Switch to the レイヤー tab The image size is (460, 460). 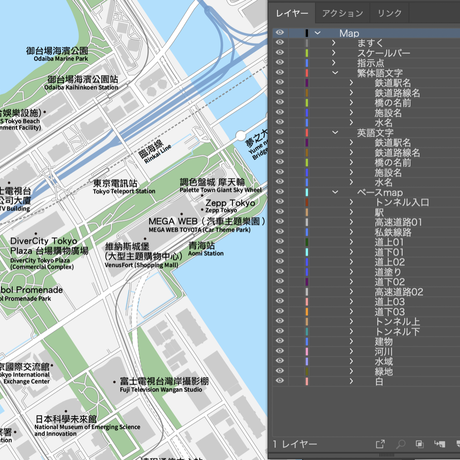tap(292, 13)
